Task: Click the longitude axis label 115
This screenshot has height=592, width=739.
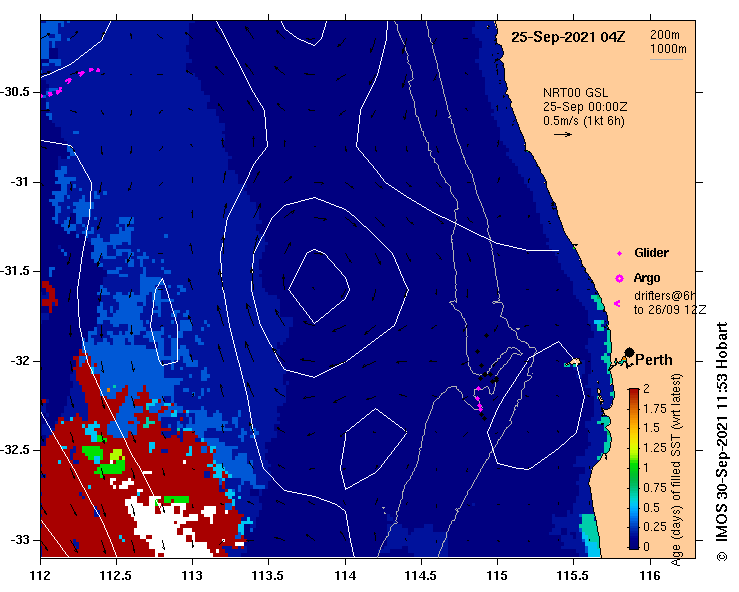Action: click(x=498, y=576)
